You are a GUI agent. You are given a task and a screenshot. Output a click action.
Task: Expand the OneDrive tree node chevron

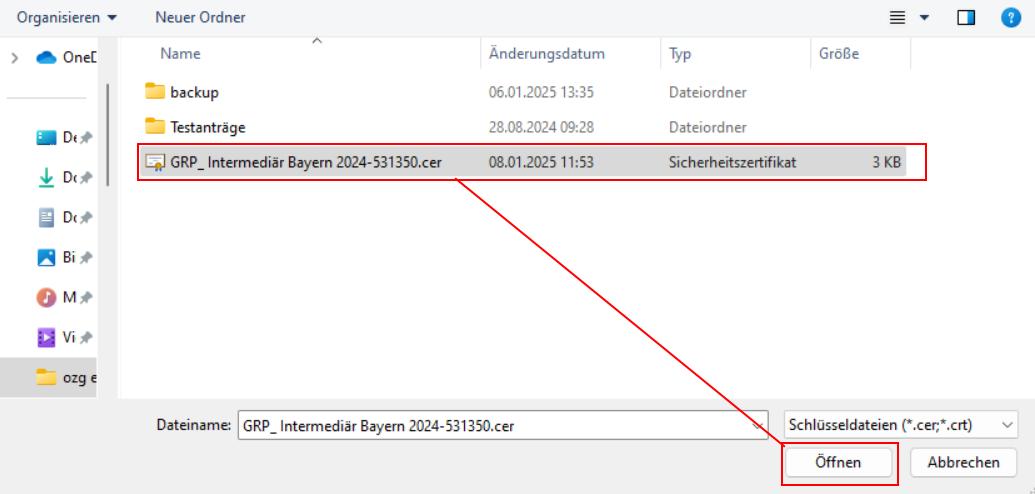click(x=14, y=57)
